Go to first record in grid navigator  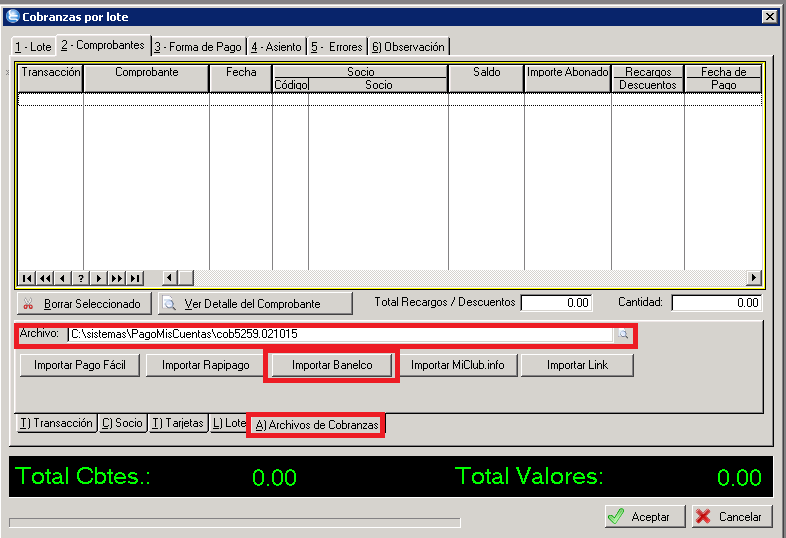click(x=27, y=278)
